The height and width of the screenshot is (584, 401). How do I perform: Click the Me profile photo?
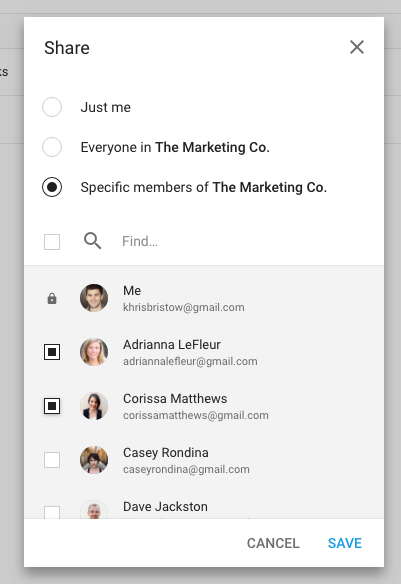(x=94, y=298)
